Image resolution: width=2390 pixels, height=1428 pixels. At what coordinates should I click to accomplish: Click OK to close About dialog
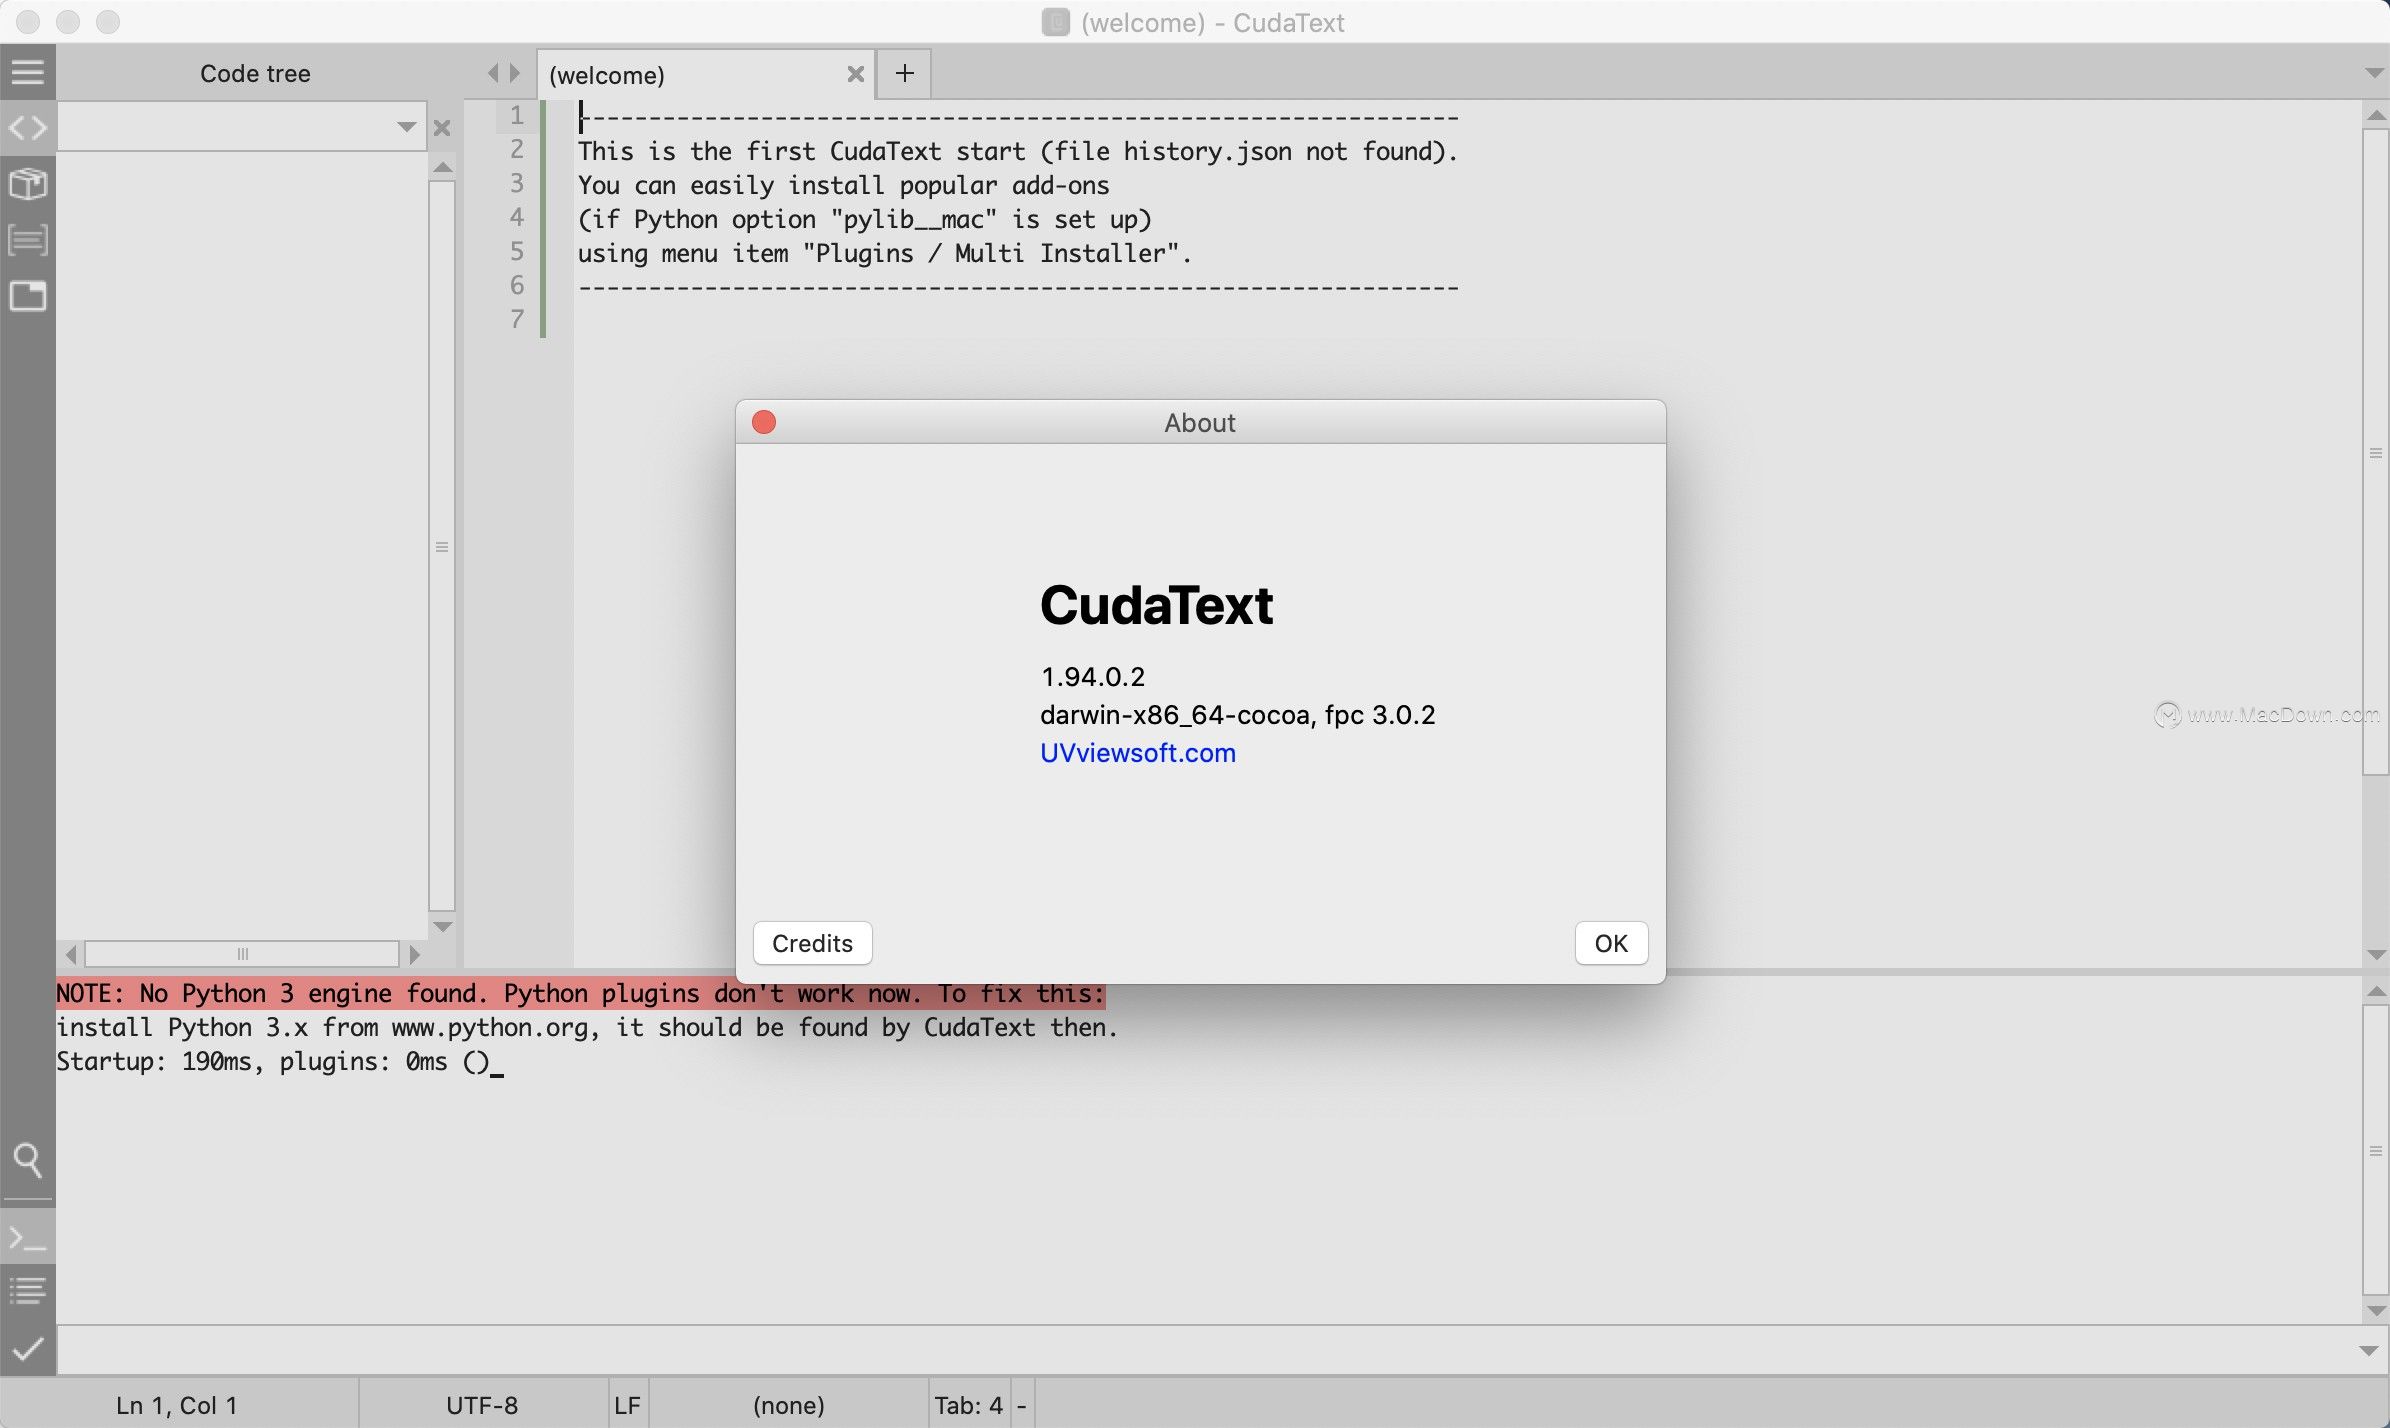[x=1610, y=942]
